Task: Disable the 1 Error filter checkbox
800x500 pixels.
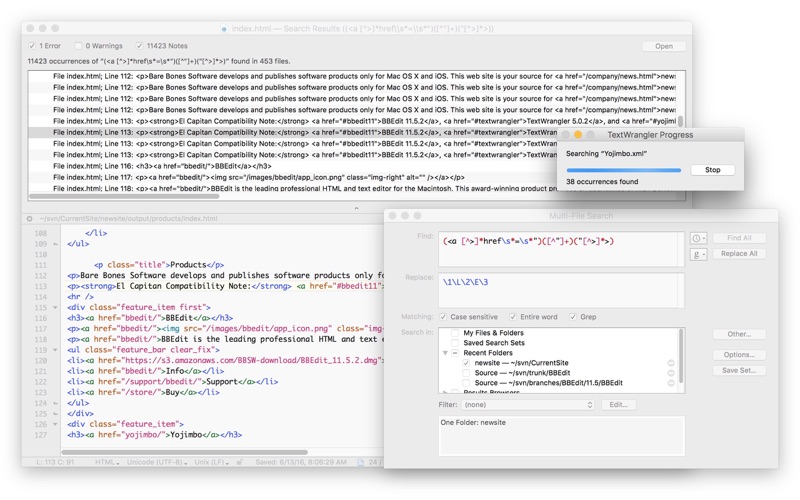Action: [32, 46]
